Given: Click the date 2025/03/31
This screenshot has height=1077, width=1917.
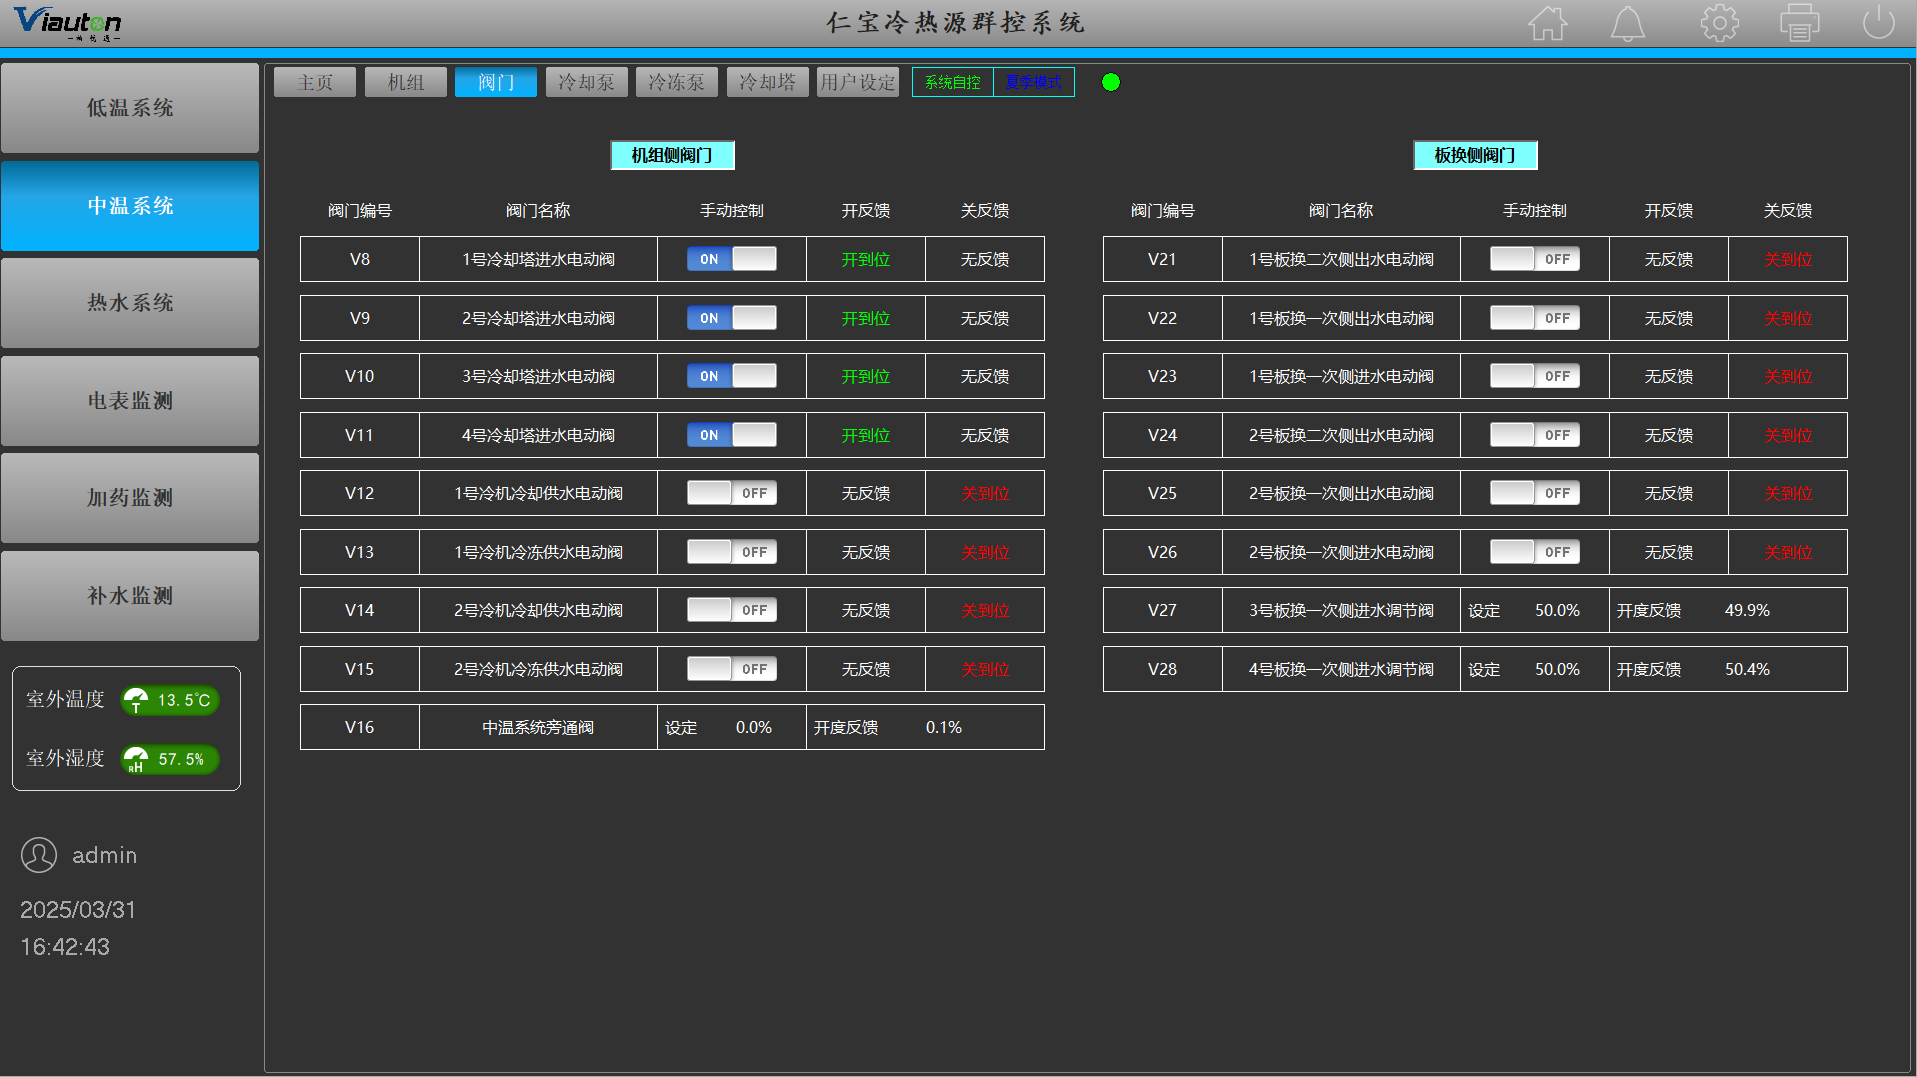Looking at the screenshot, I should click(78, 910).
